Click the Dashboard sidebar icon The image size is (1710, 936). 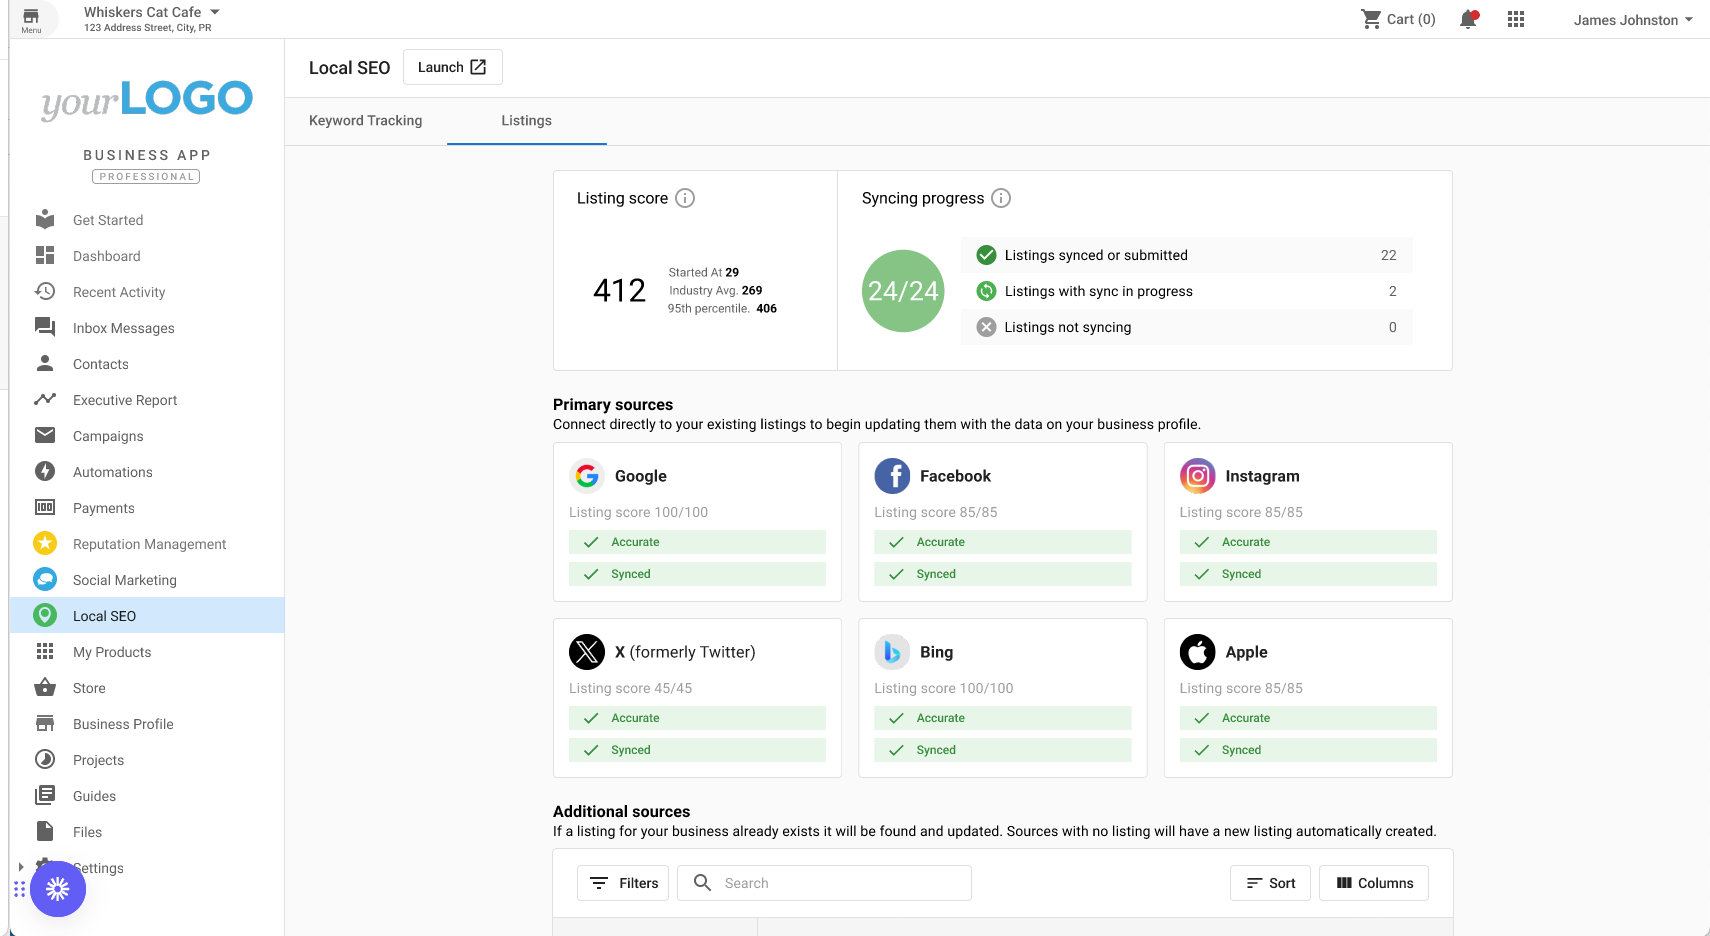coord(45,255)
